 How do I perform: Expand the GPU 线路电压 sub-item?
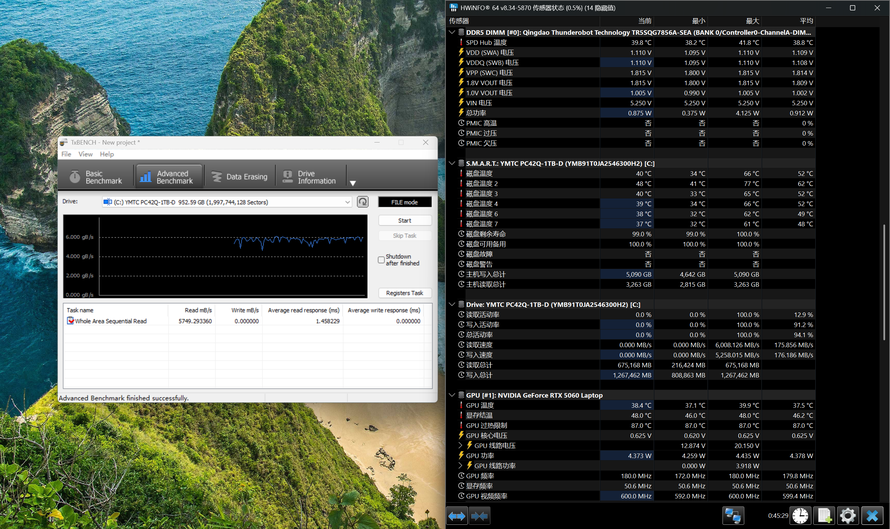point(460,446)
